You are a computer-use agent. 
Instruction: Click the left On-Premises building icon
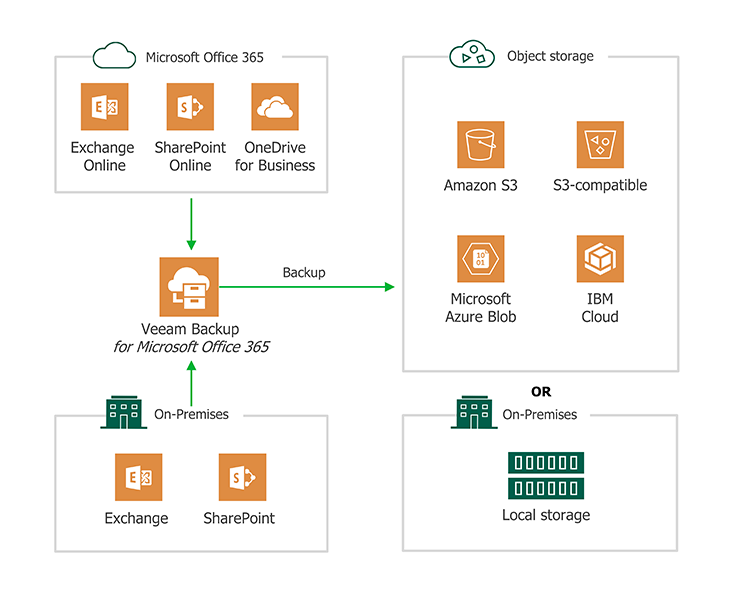click(123, 413)
